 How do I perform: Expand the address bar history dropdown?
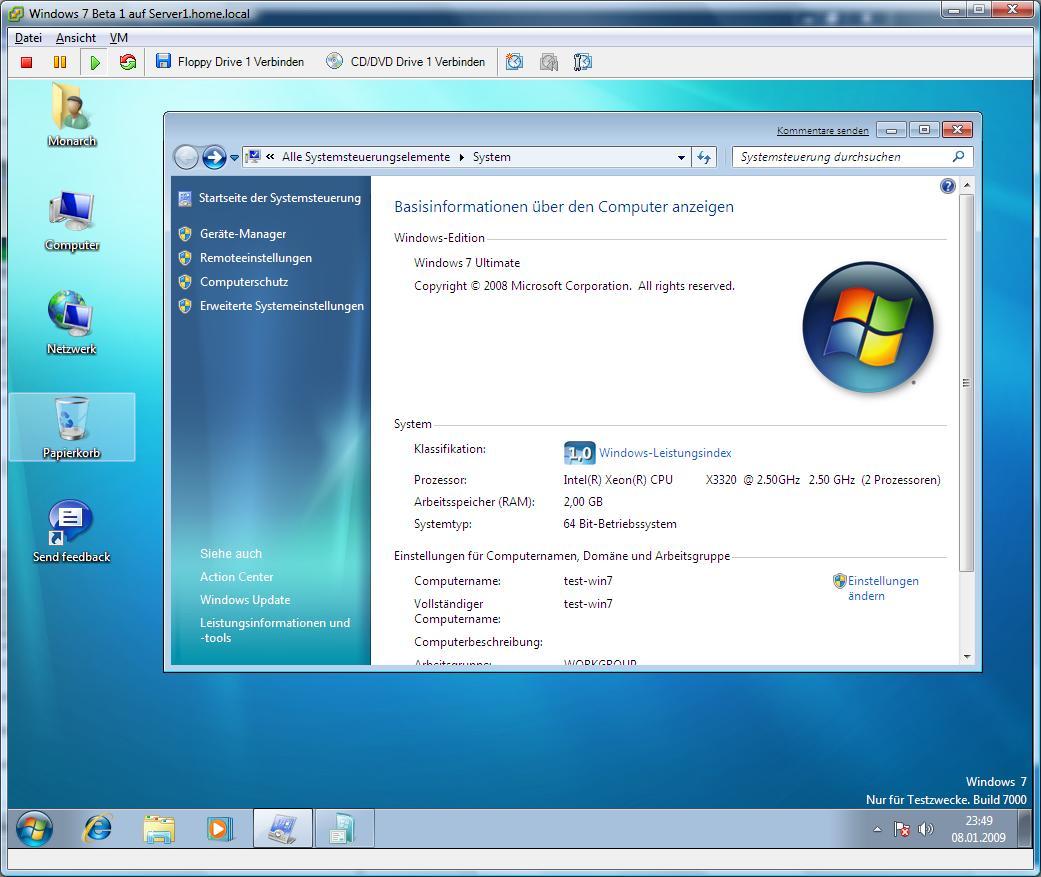681,158
